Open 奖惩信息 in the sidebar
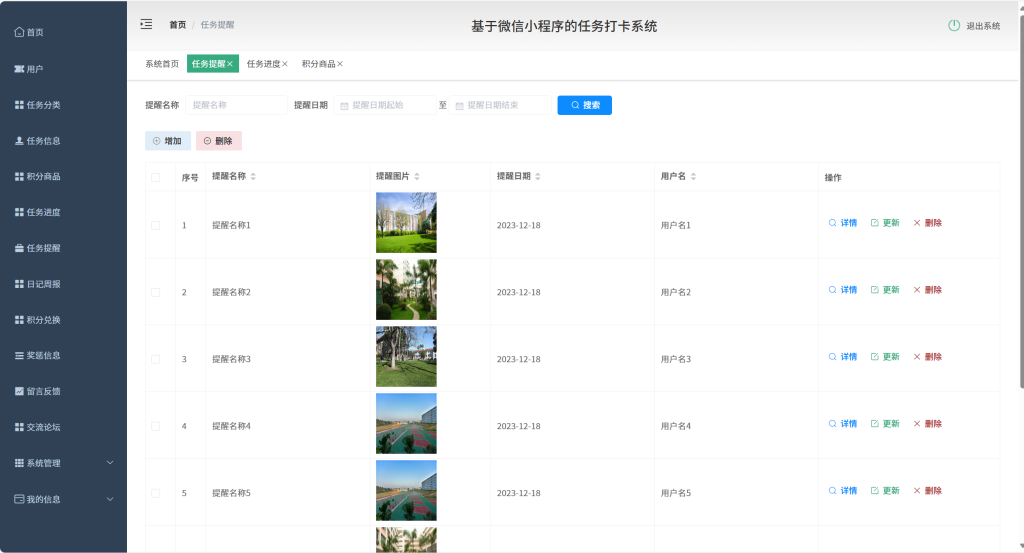 point(37,355)
